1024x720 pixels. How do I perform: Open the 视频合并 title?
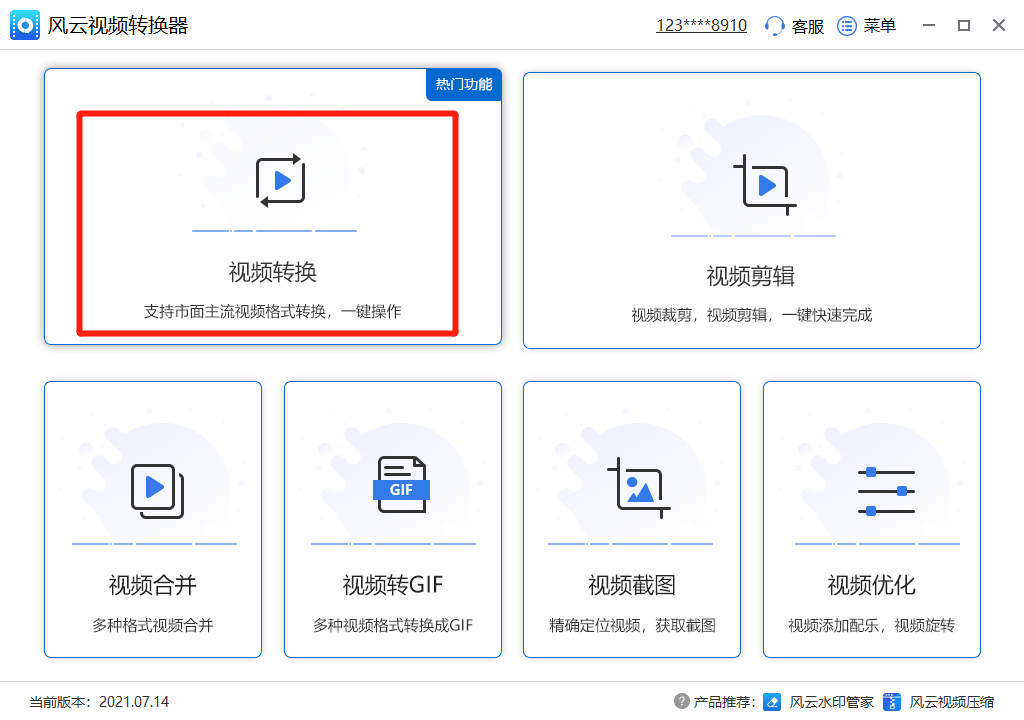click(152, 585)
